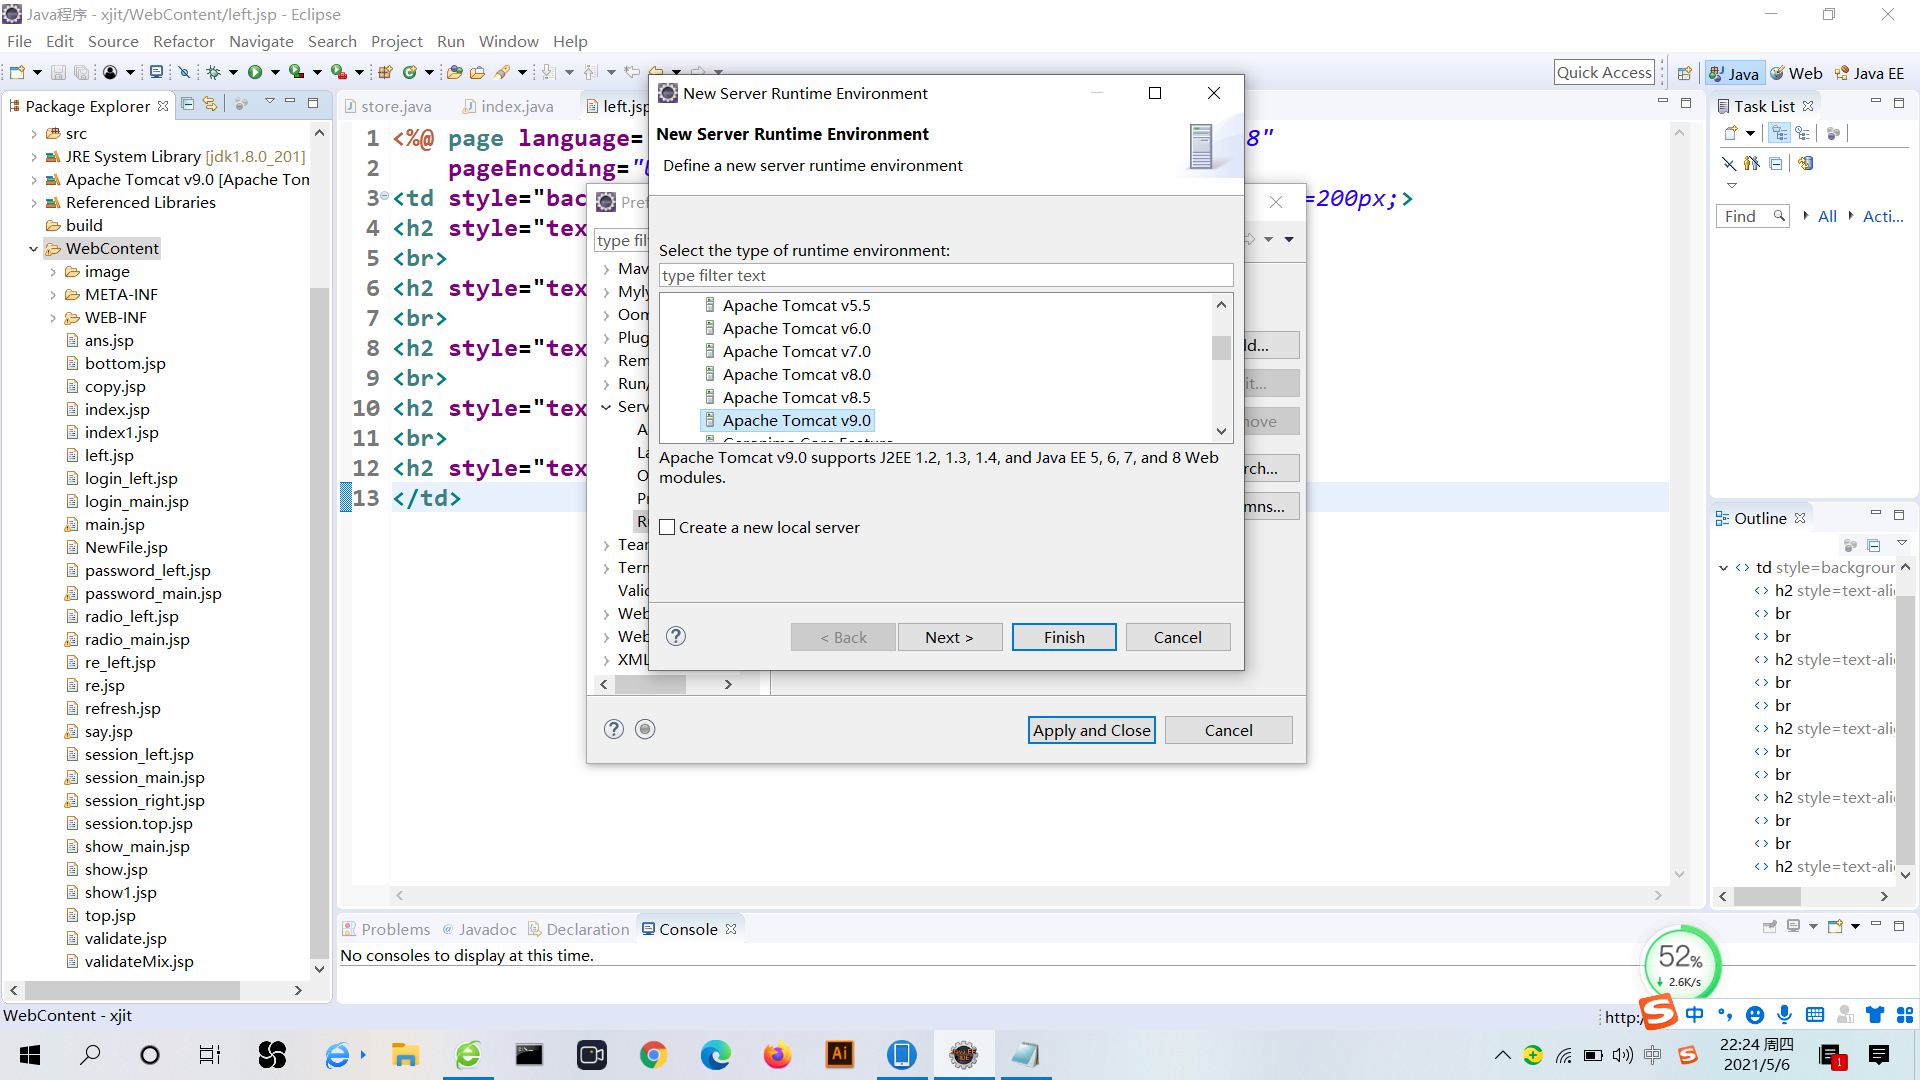The height and width of the screenshot is (1080, 1920).
Task: Expand JRE System Library node
Action: tap(34, 156)
